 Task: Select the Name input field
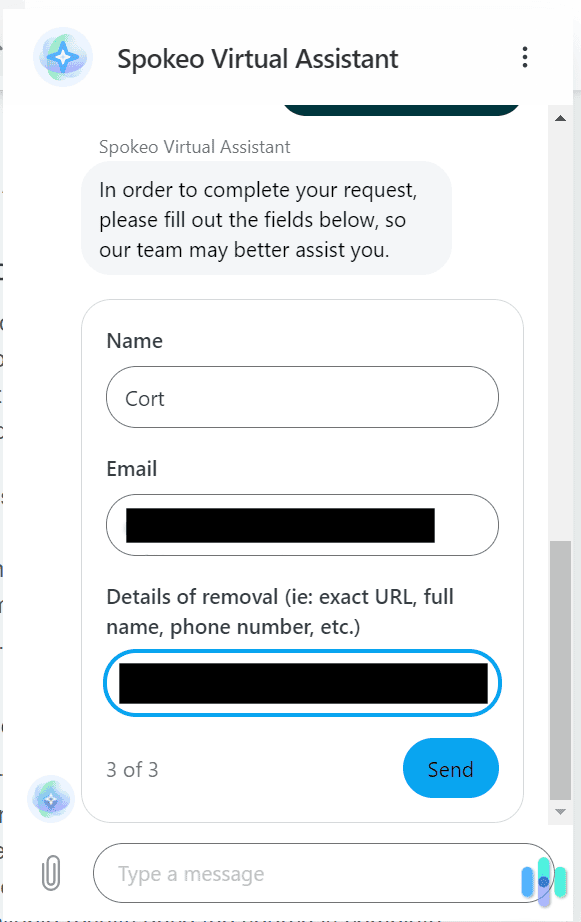click(x=301, y=397)
